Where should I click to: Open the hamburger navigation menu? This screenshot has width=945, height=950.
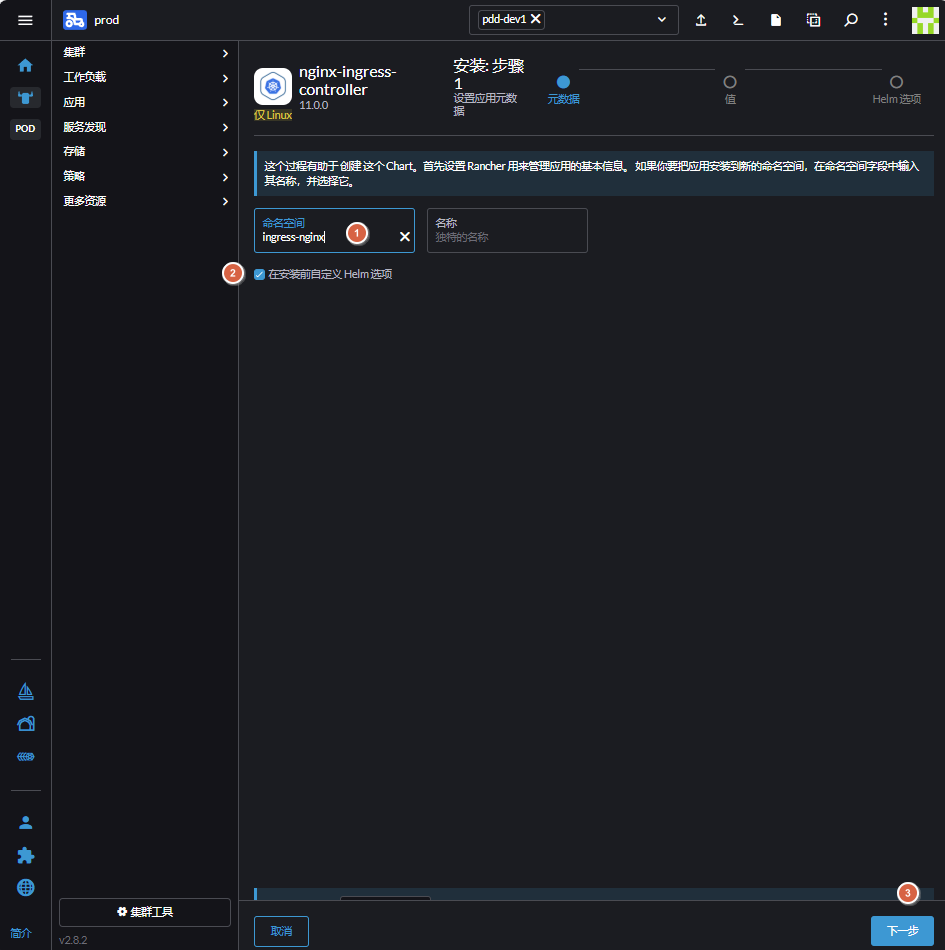(x=26, y=20)
